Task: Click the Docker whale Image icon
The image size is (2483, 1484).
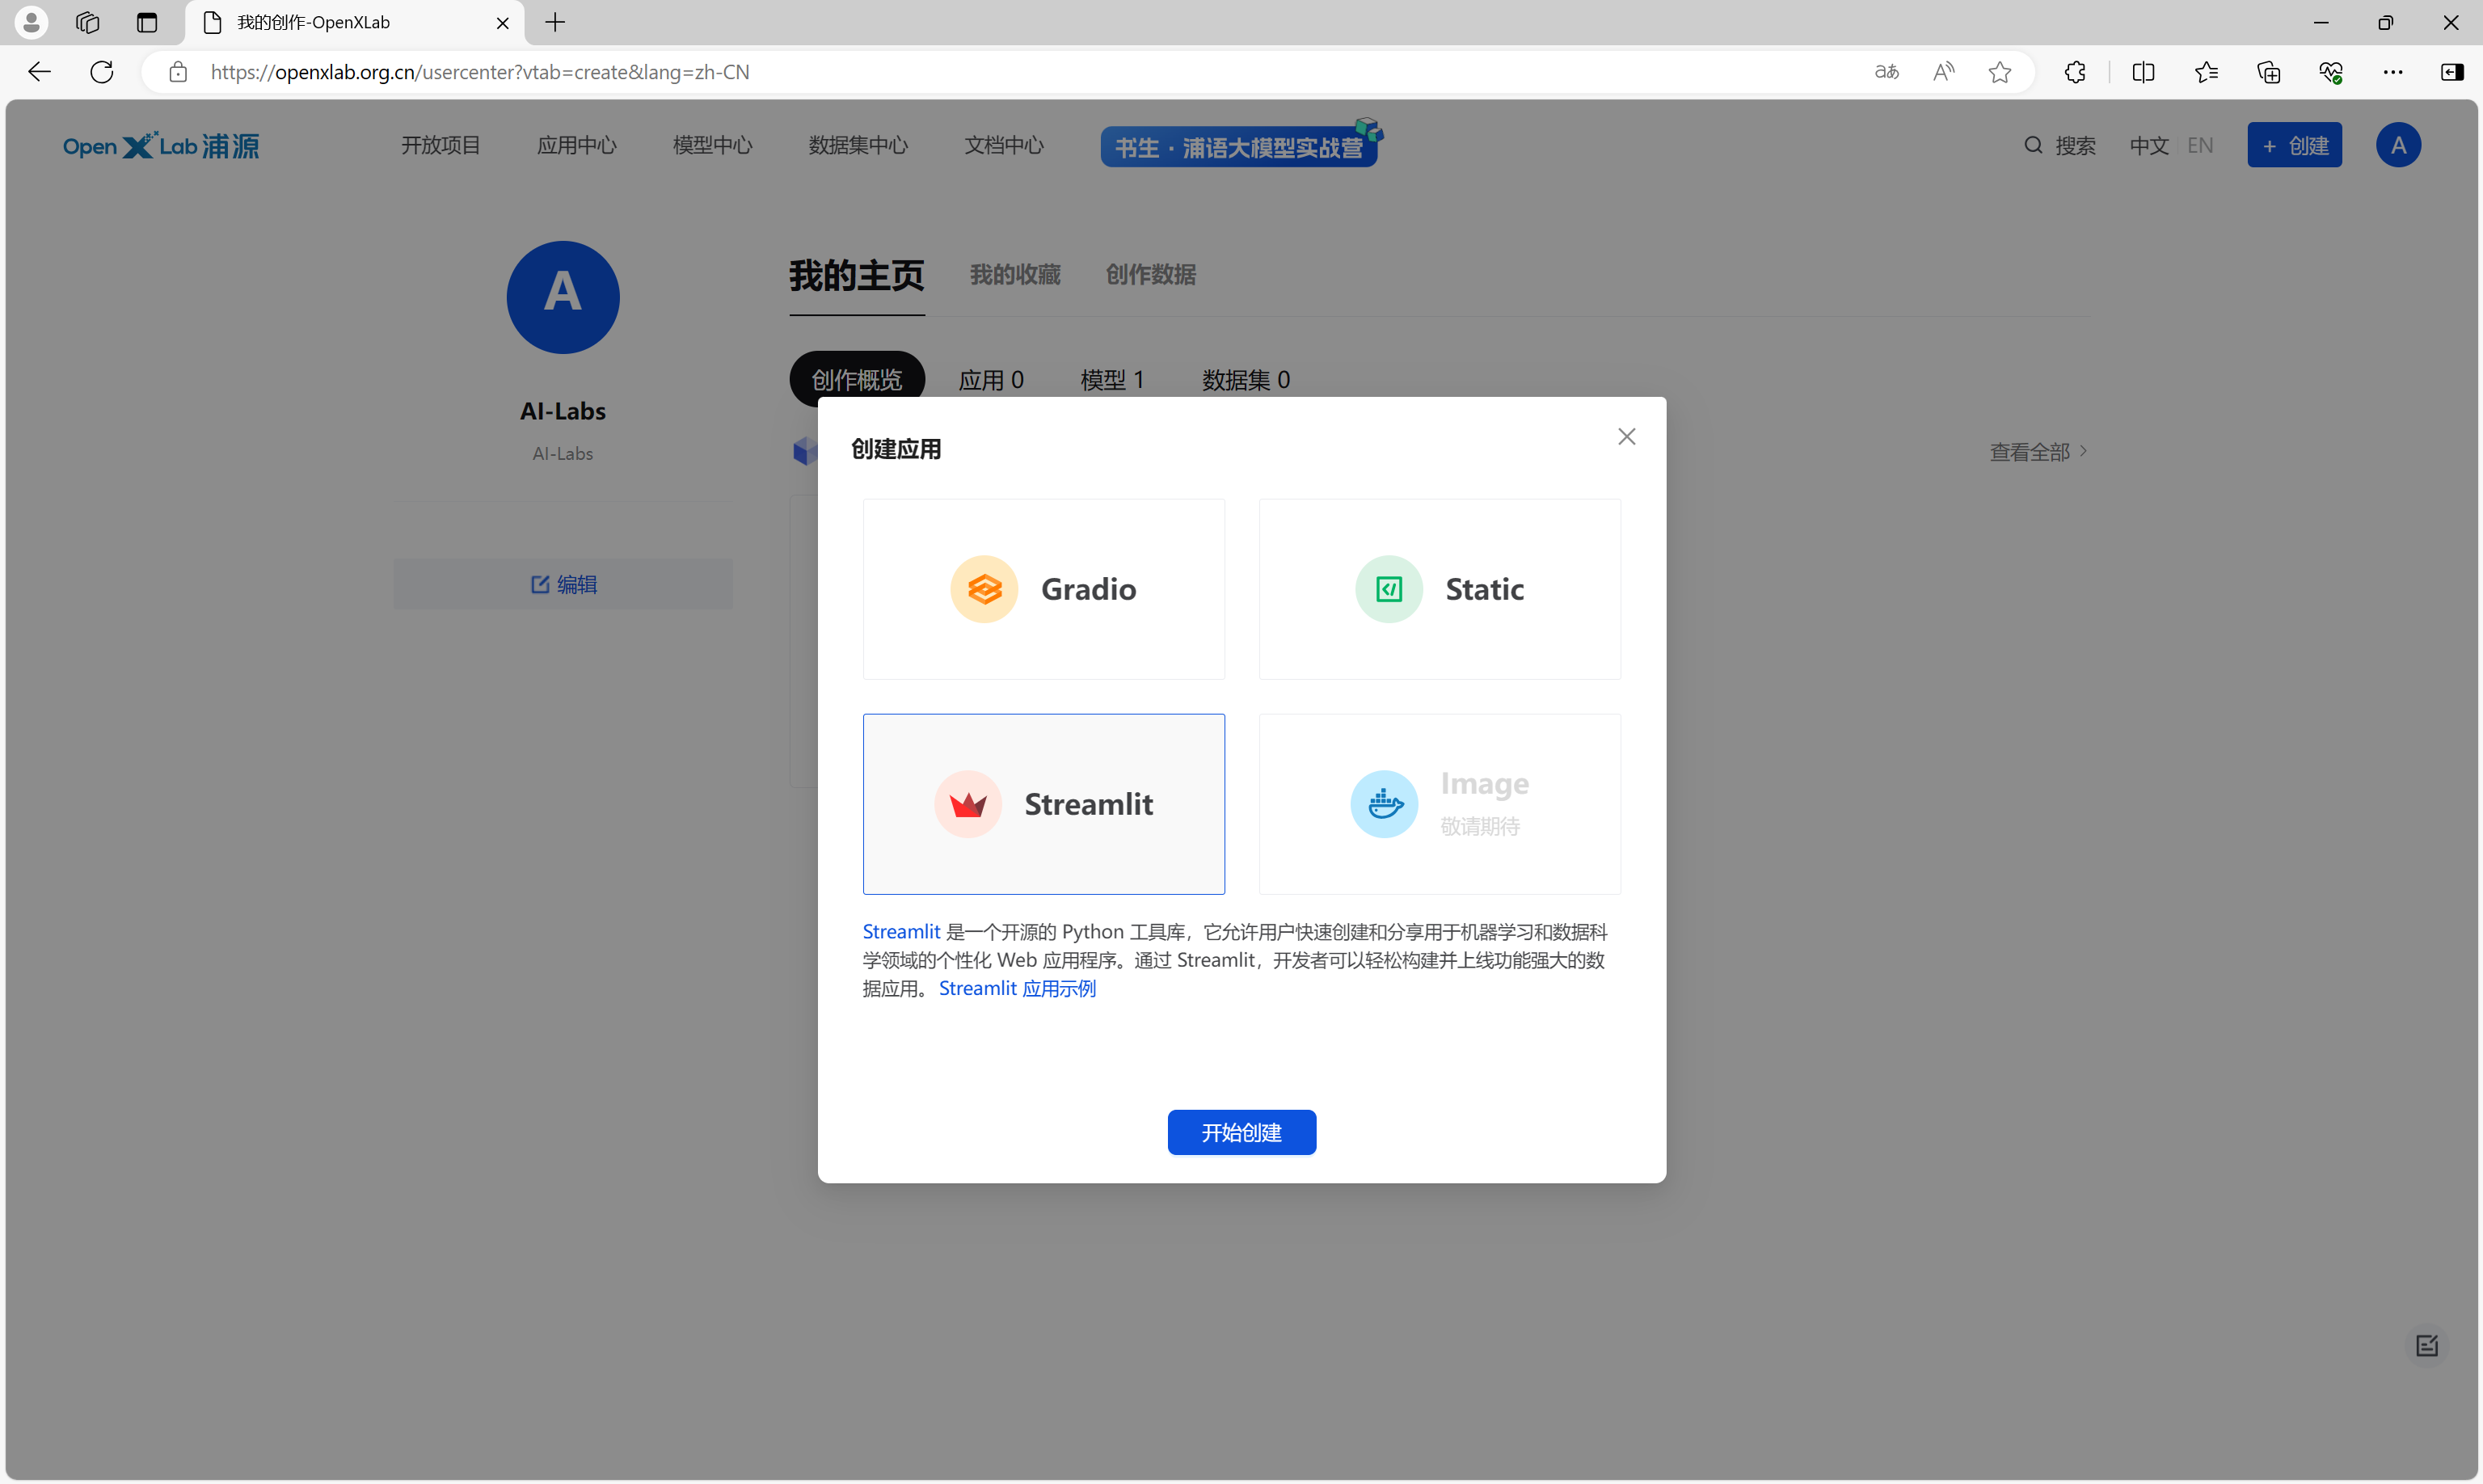Action: pyautogui.click(x=1384, y=804)
